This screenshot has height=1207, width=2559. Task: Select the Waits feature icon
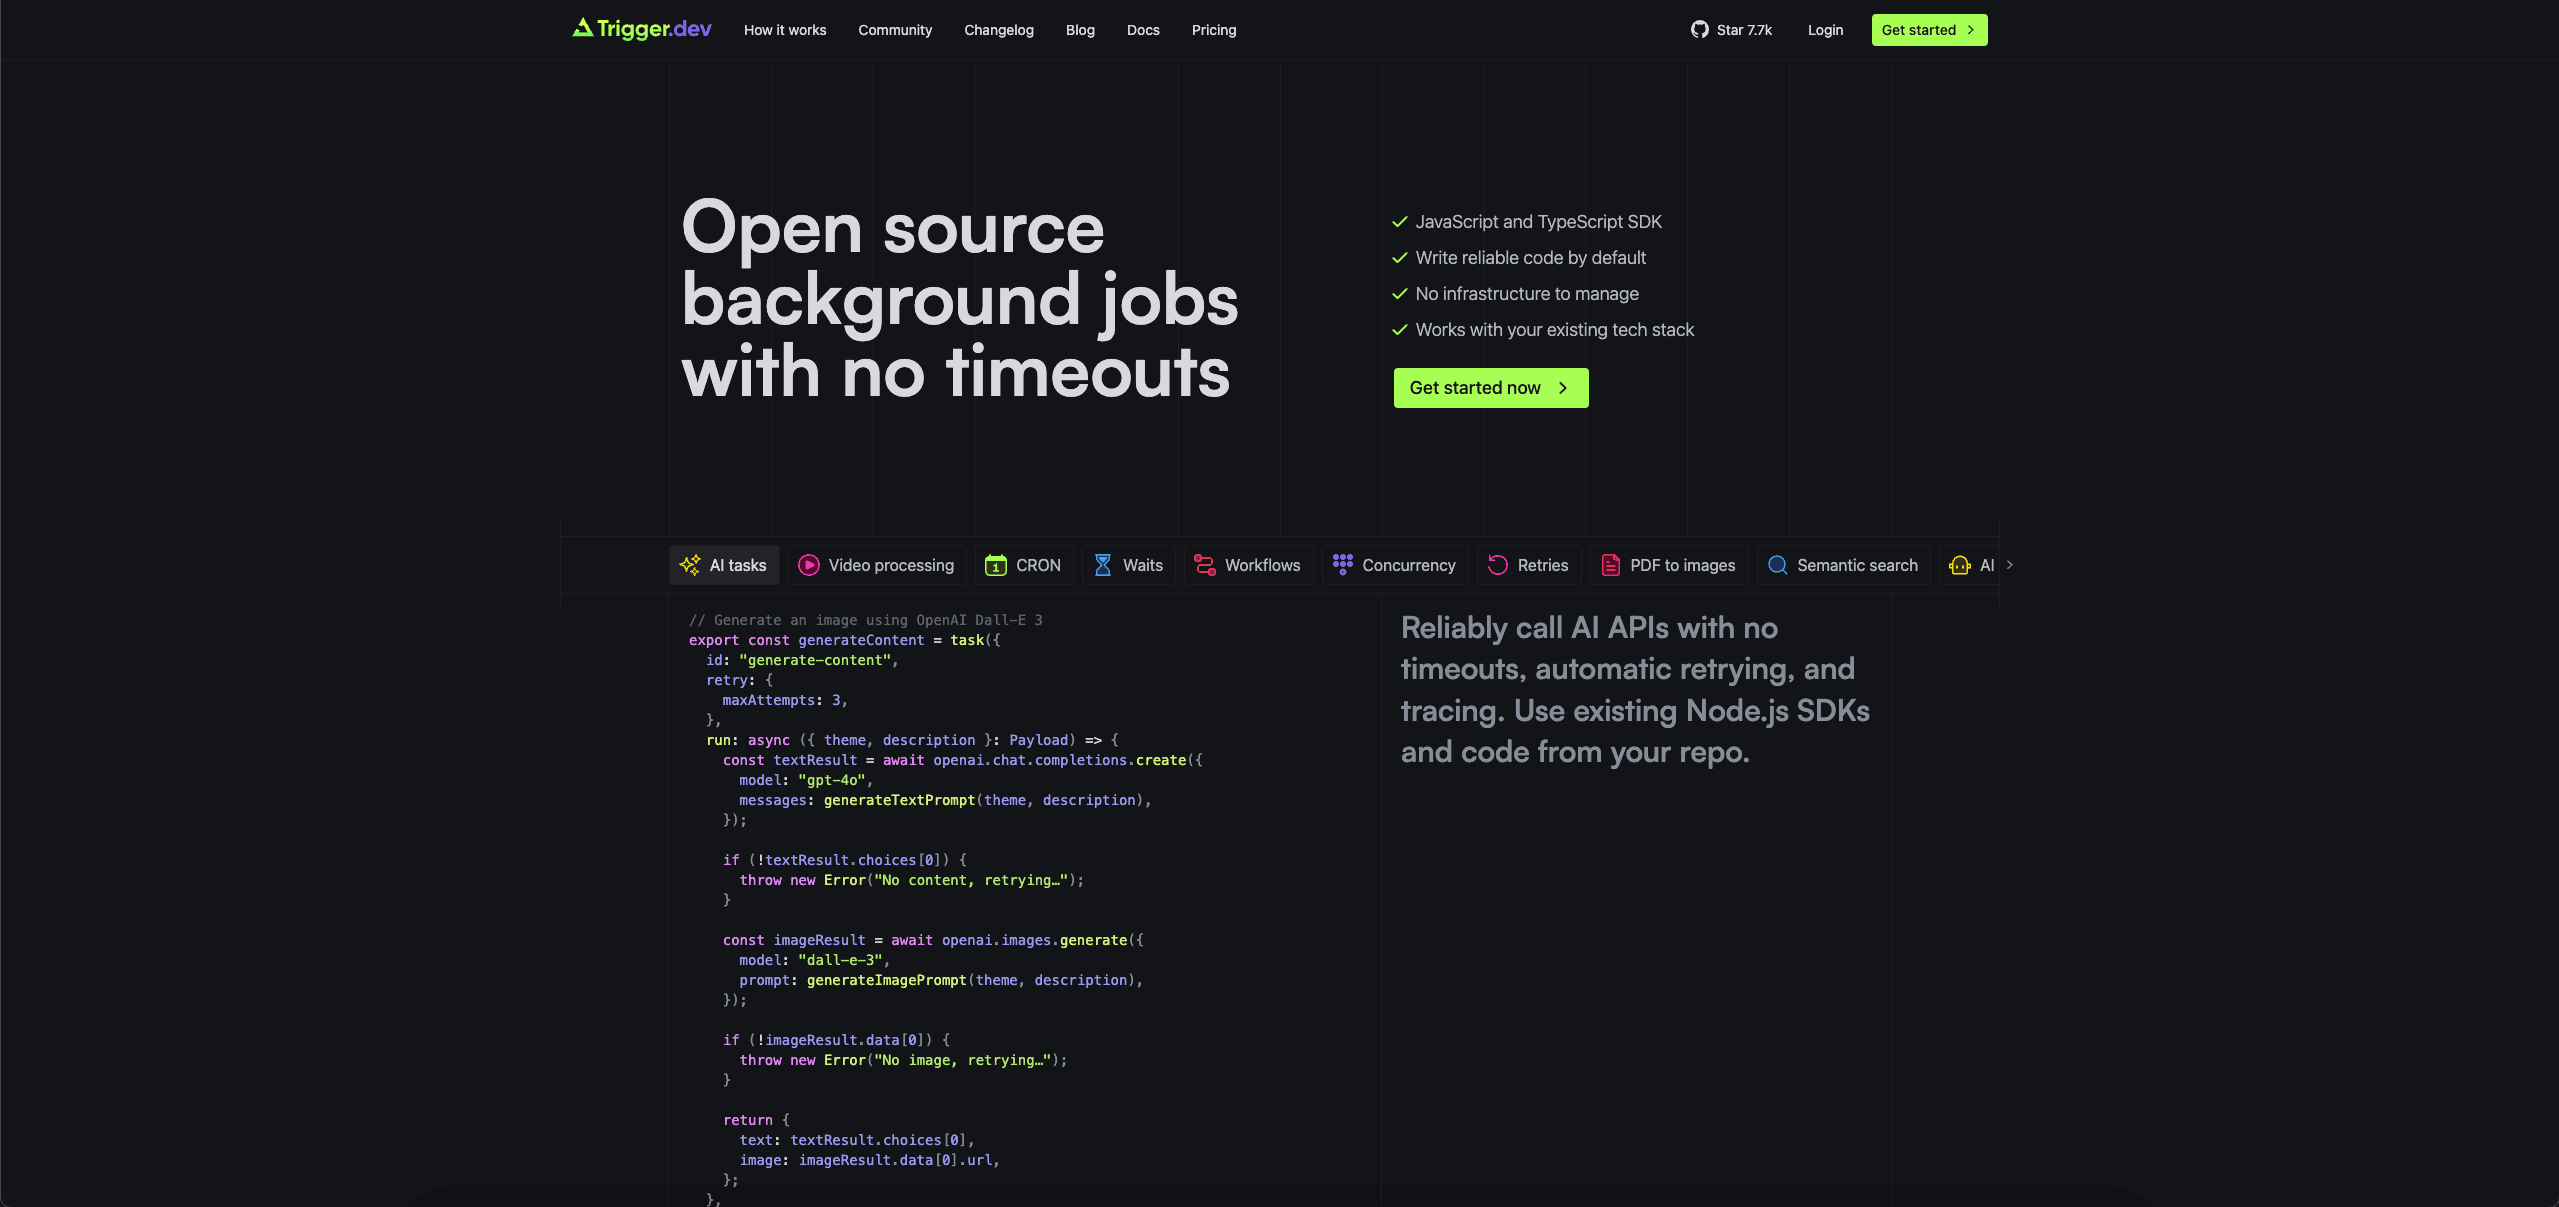coord(1103,566)
